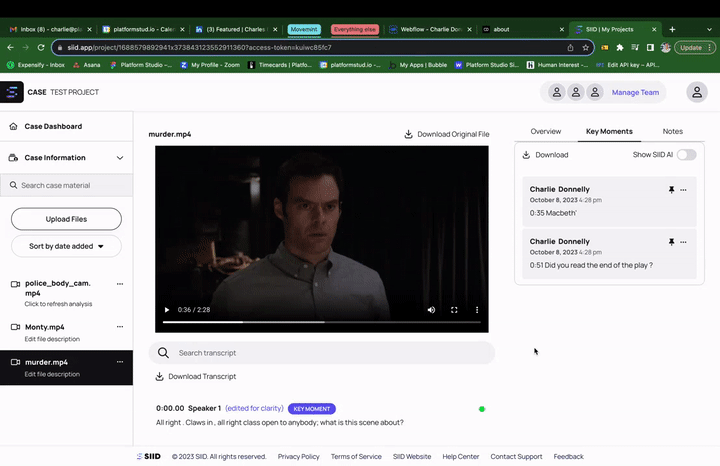This screenshot has width=720, height=466.
Task: Click Edit file description under murder.mp4
Action: 52,374
